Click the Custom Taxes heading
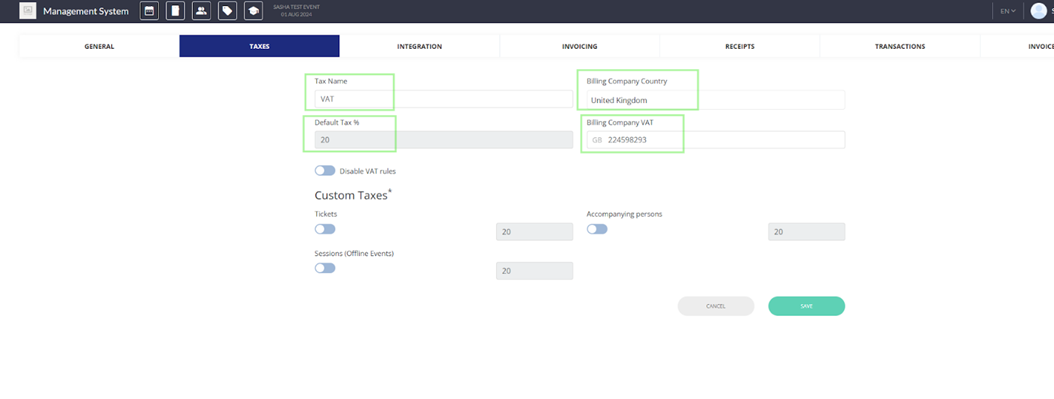This screenshot has height=399, width=1054. (x=353, y=195)
